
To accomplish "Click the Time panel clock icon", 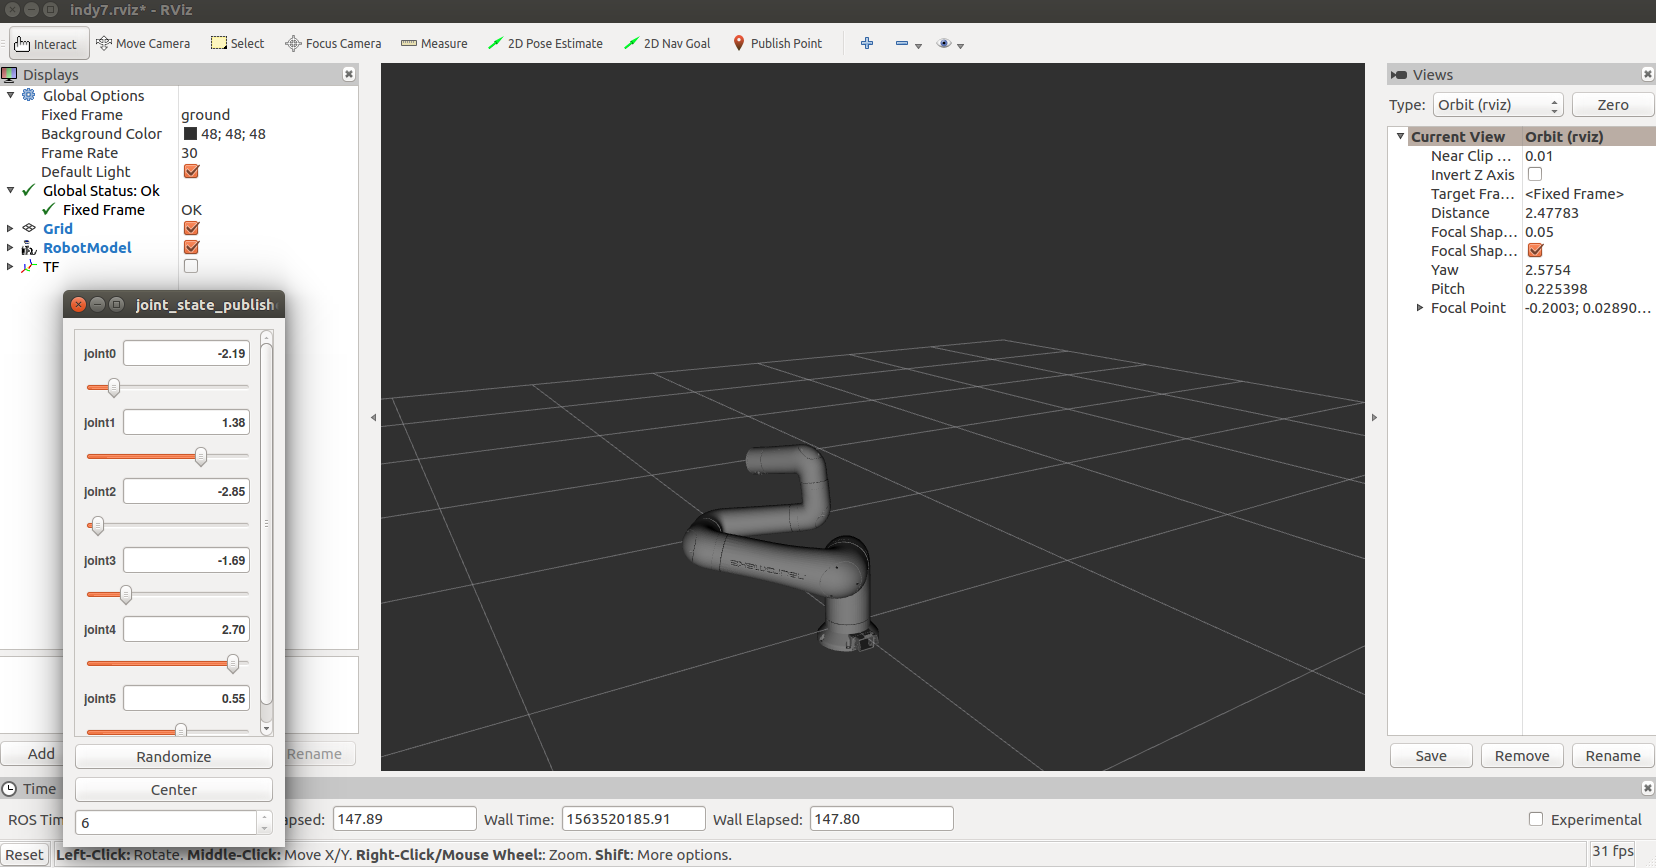I will [x=10, y=789].
